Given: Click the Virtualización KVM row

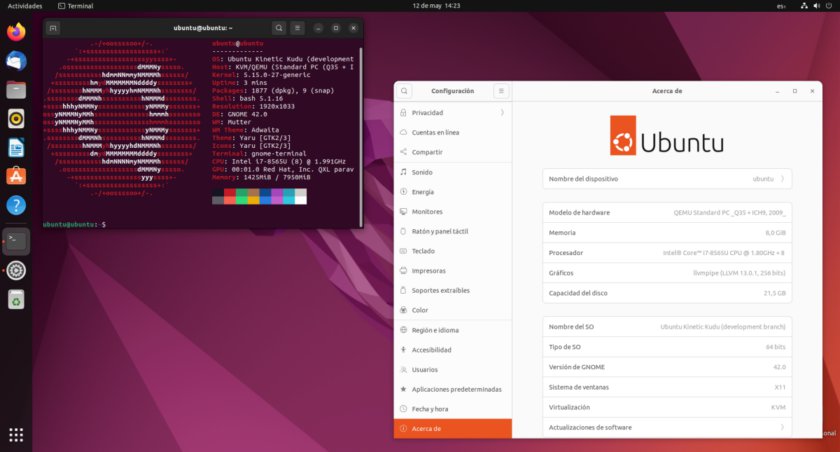Looking at the screenshot, I should 667,407.
